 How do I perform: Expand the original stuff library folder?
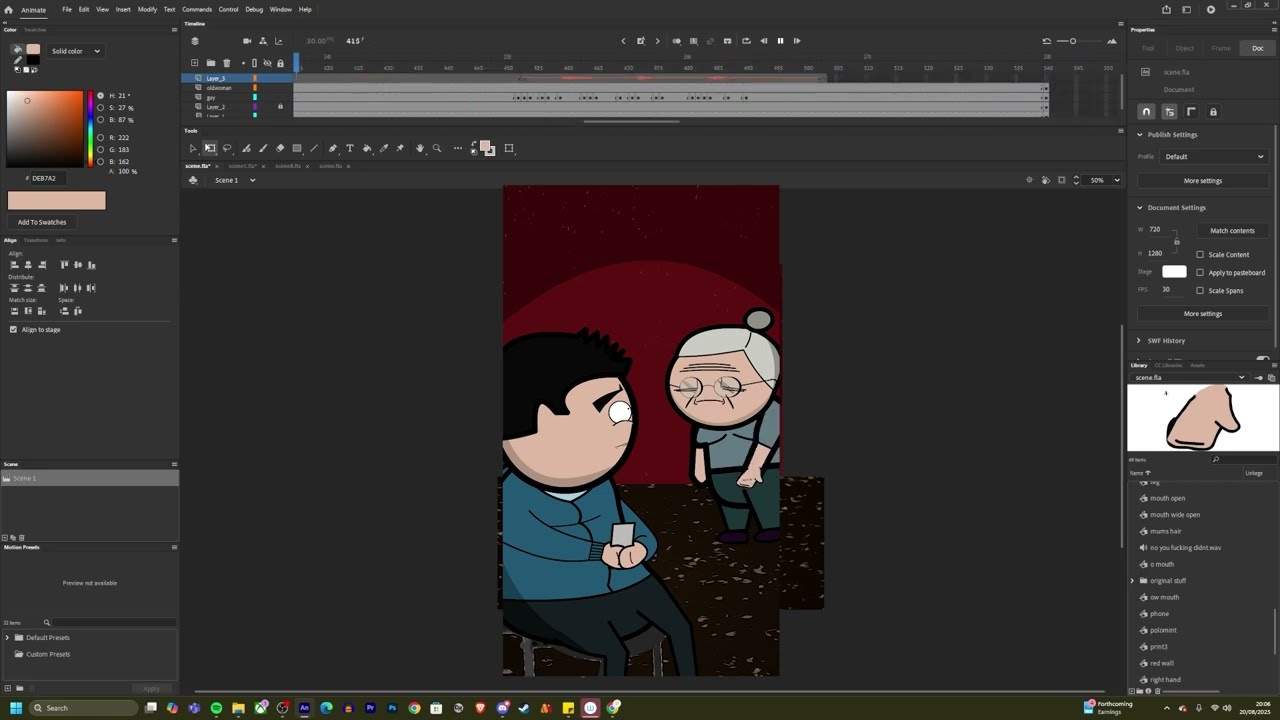point(1133,580)
